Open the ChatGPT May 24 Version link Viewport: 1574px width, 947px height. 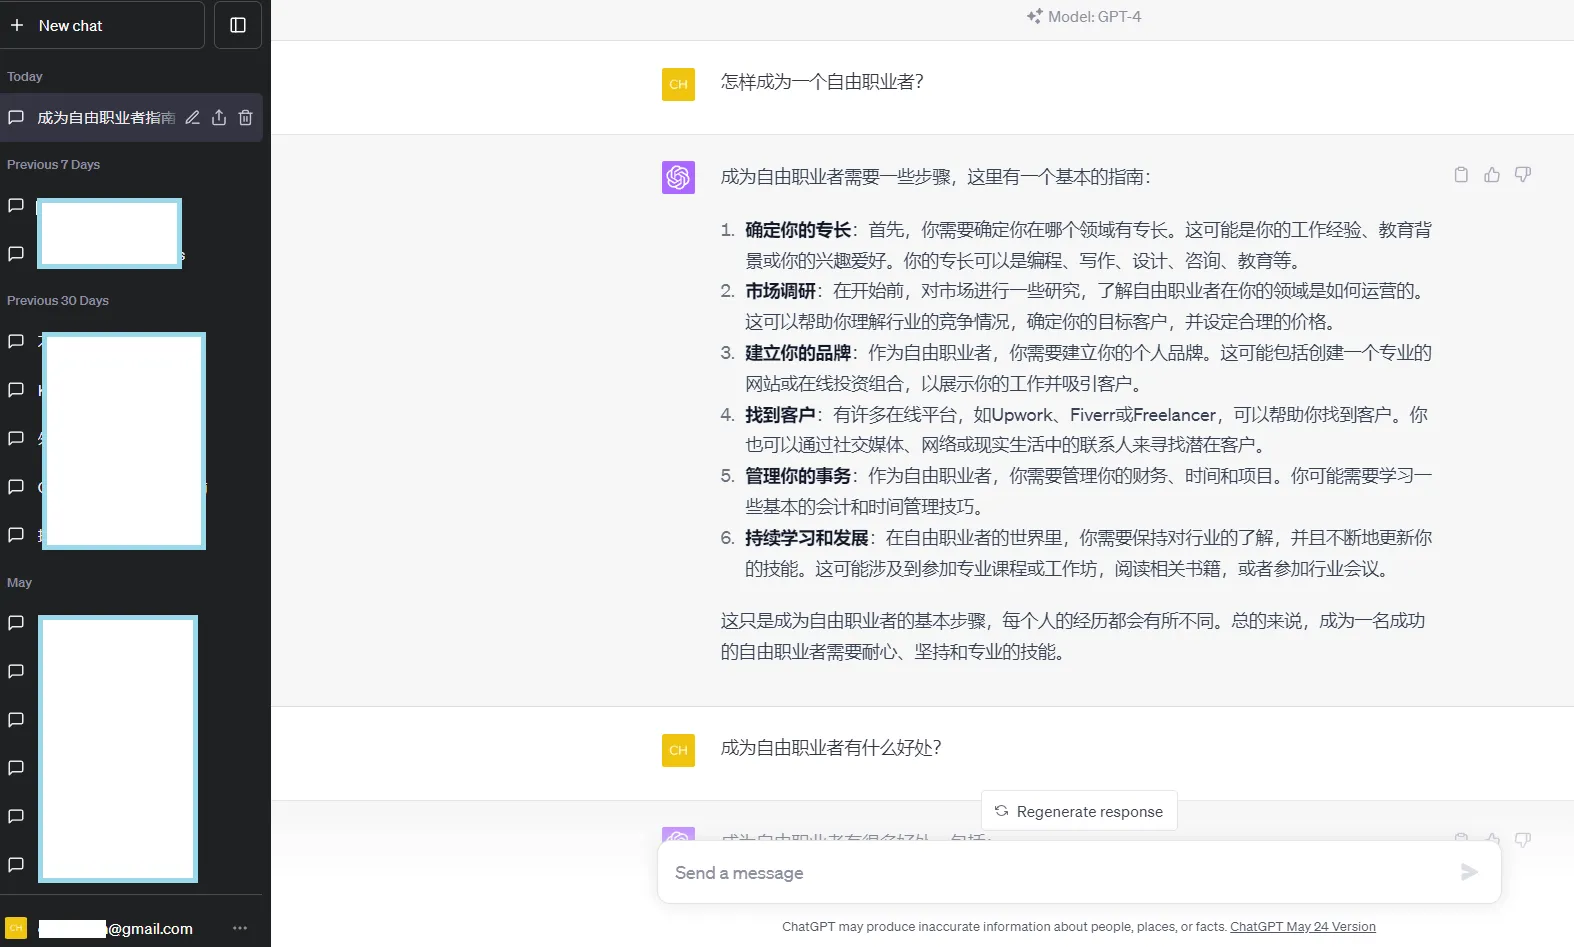pos(1302,927)
